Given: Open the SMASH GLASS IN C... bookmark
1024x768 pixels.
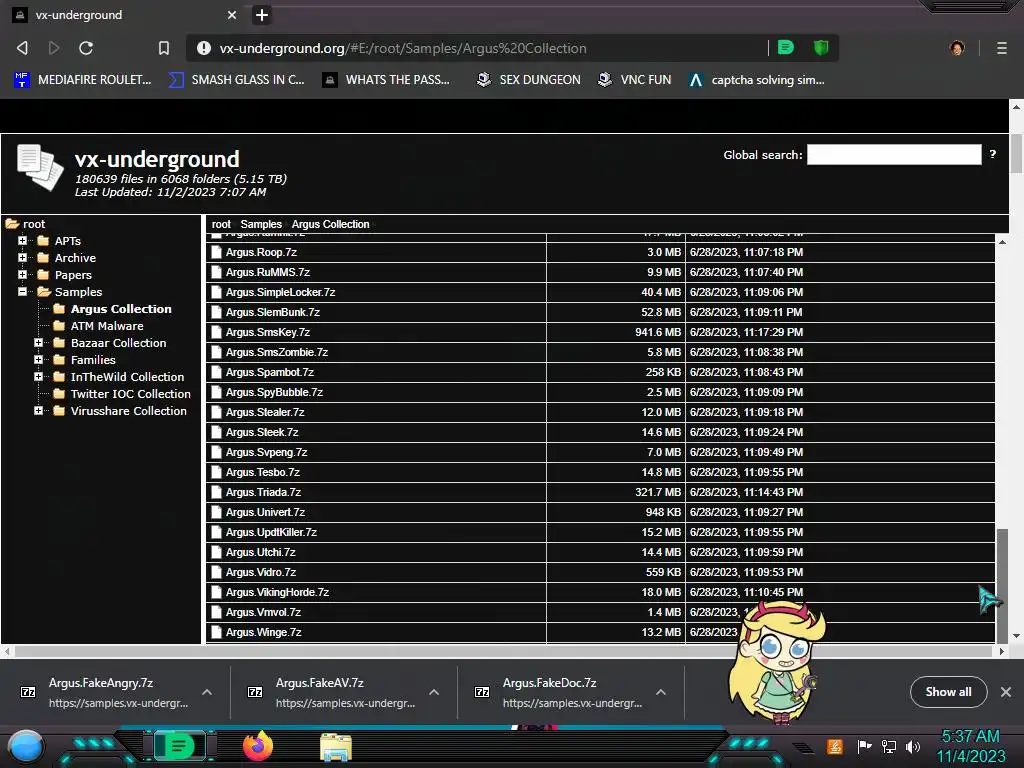Looking at the screenshot, I should [236, 80].
